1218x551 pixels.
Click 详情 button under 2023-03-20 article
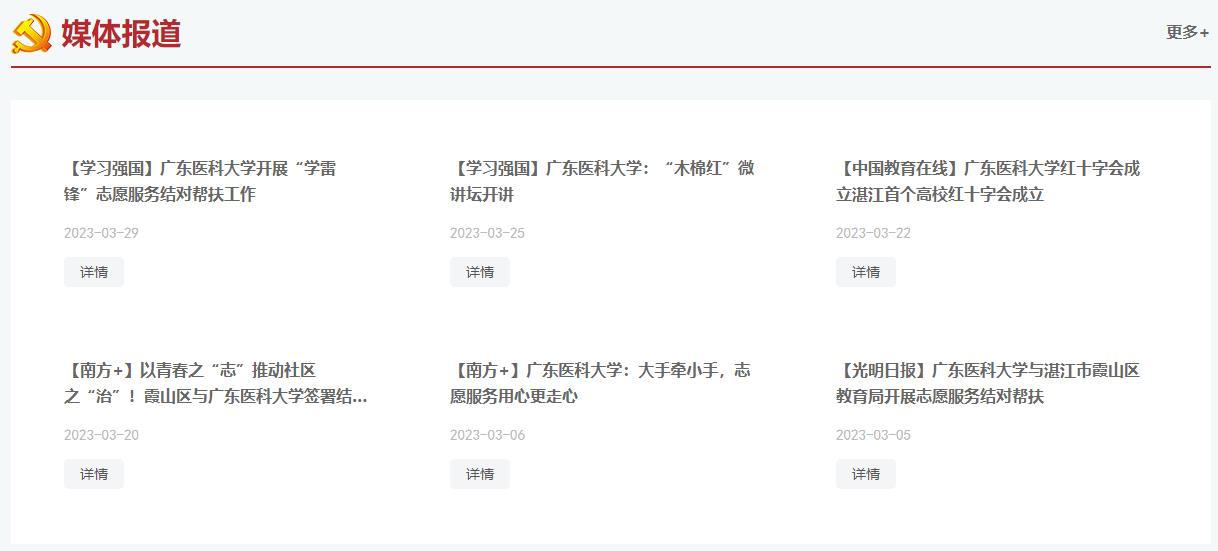tap(94, 474)
